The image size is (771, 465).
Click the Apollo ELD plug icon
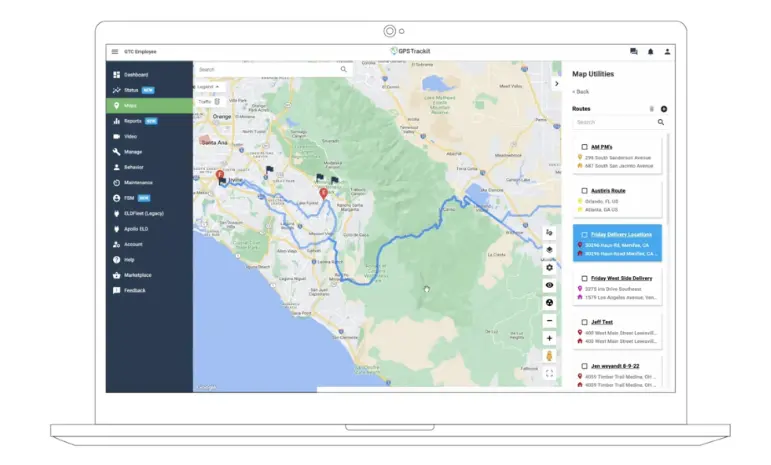click(x=117, y=229)
